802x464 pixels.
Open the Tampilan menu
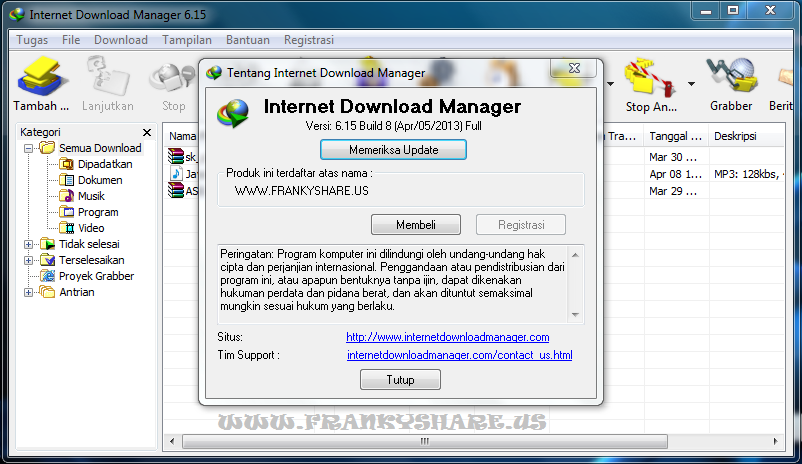[187, 40]
